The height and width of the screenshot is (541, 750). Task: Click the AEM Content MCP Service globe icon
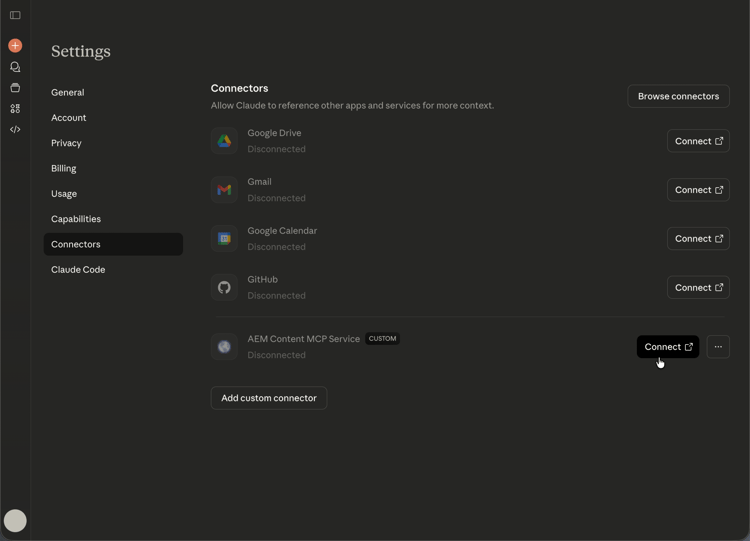coord(224,346)
